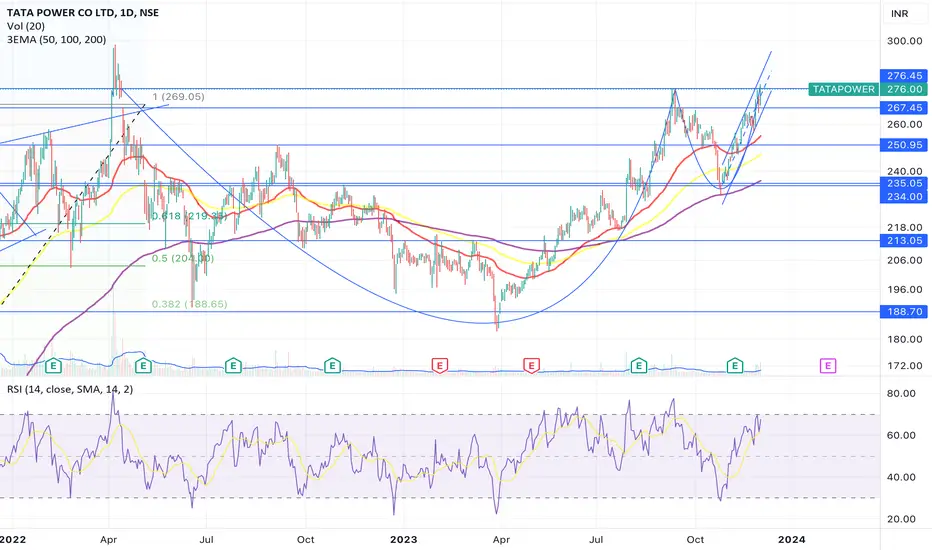Select the RSI (14, close, SMA, 14, 2) legend

tap(70, 389)
